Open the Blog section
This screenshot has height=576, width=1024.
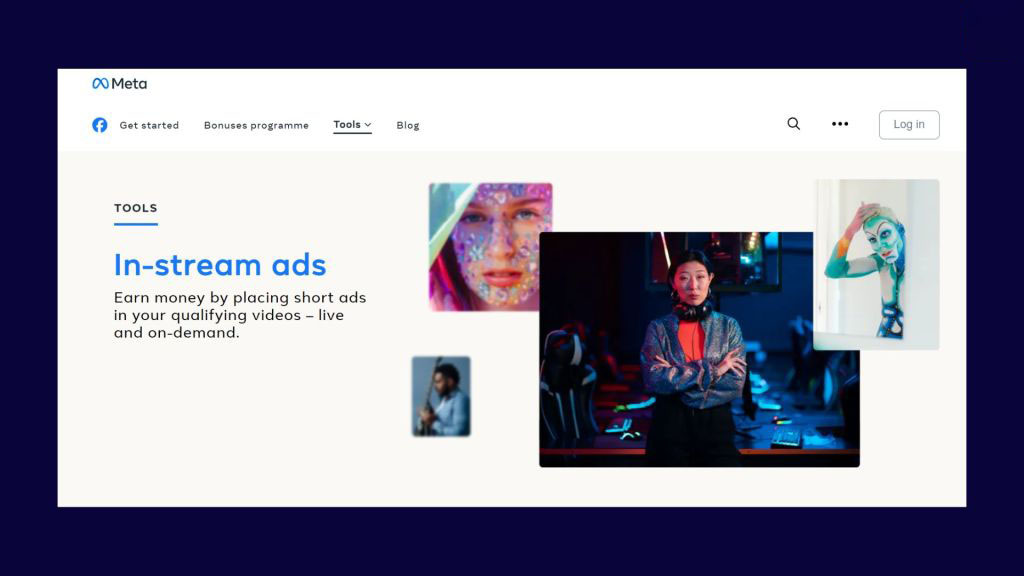click(x=407, y=125)
